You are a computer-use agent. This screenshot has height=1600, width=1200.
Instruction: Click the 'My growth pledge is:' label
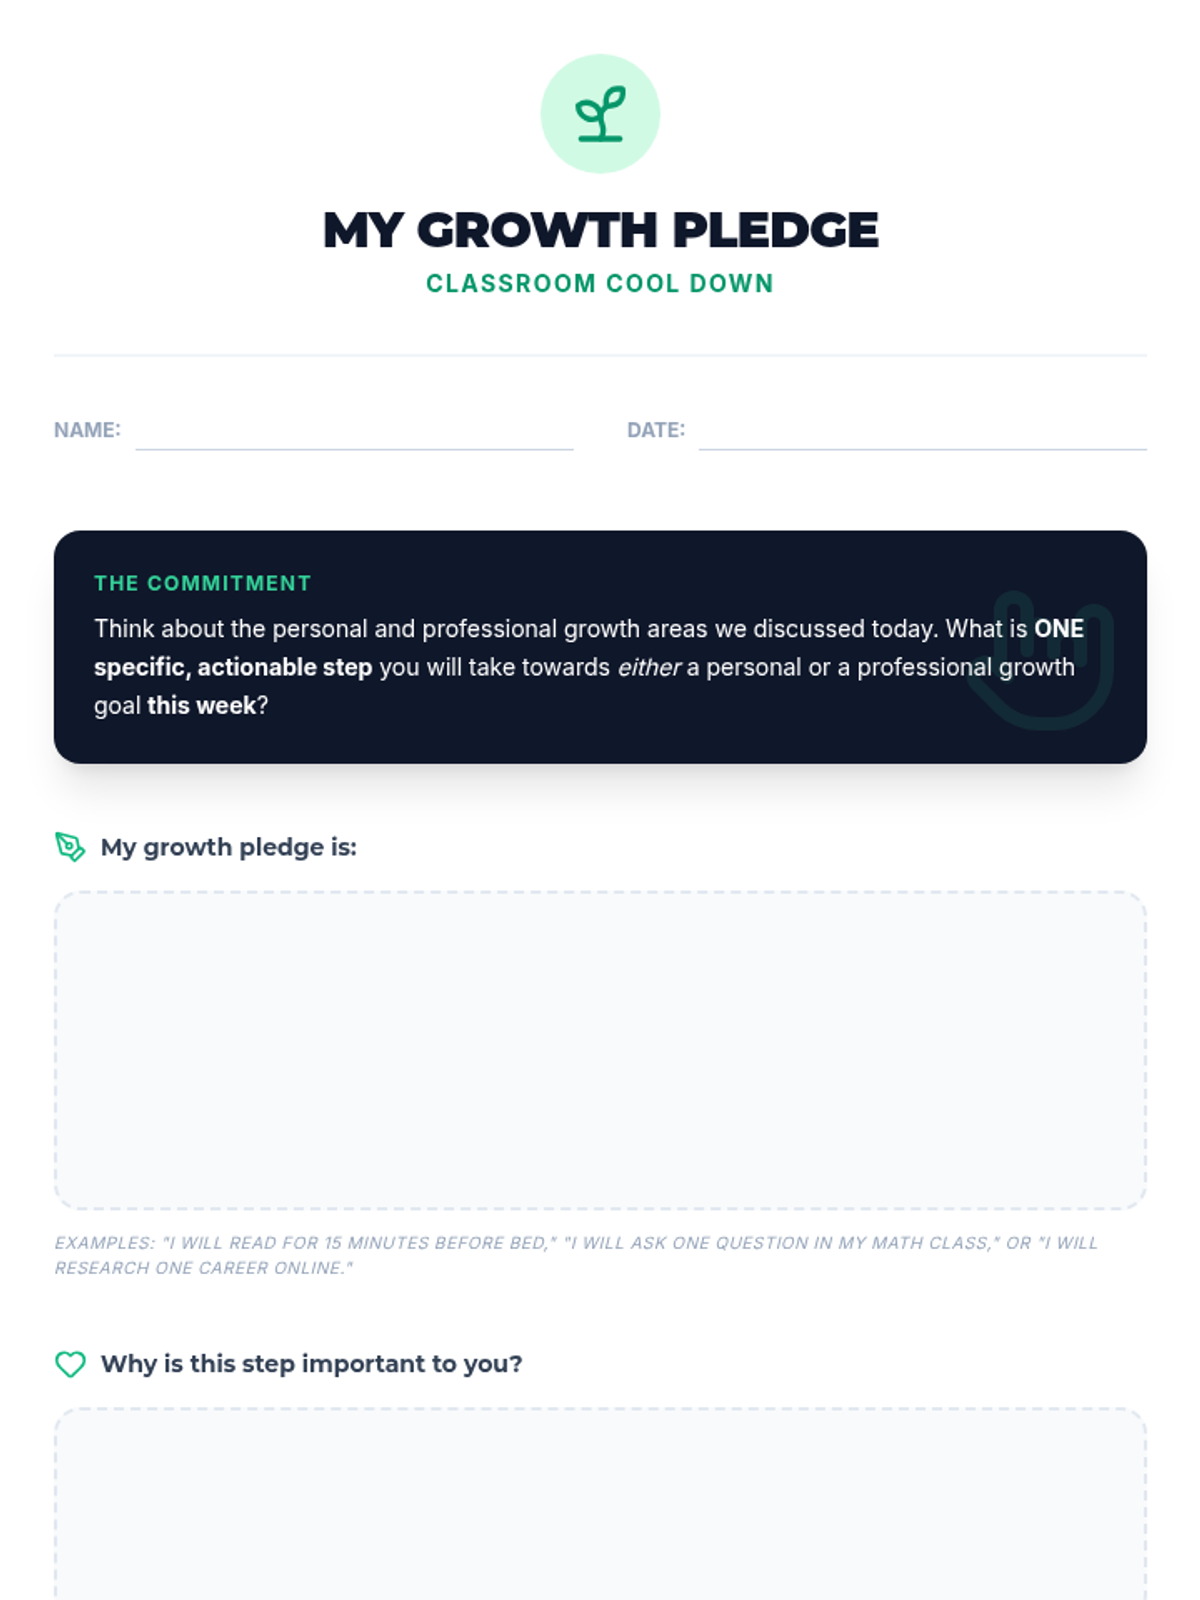(229, 847)
